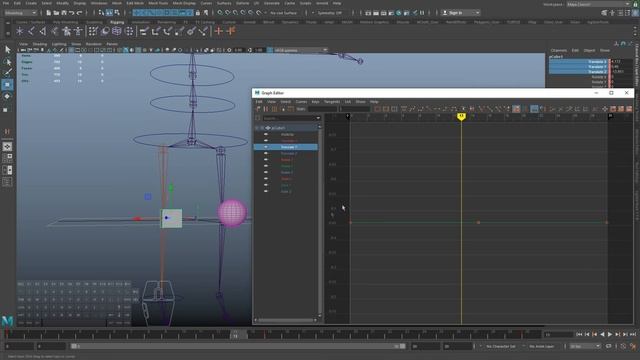Click the Create IK Handle shelf icon
Viewport: 640px width, 360px height.
pyautogui.click(x=43, y=31)
